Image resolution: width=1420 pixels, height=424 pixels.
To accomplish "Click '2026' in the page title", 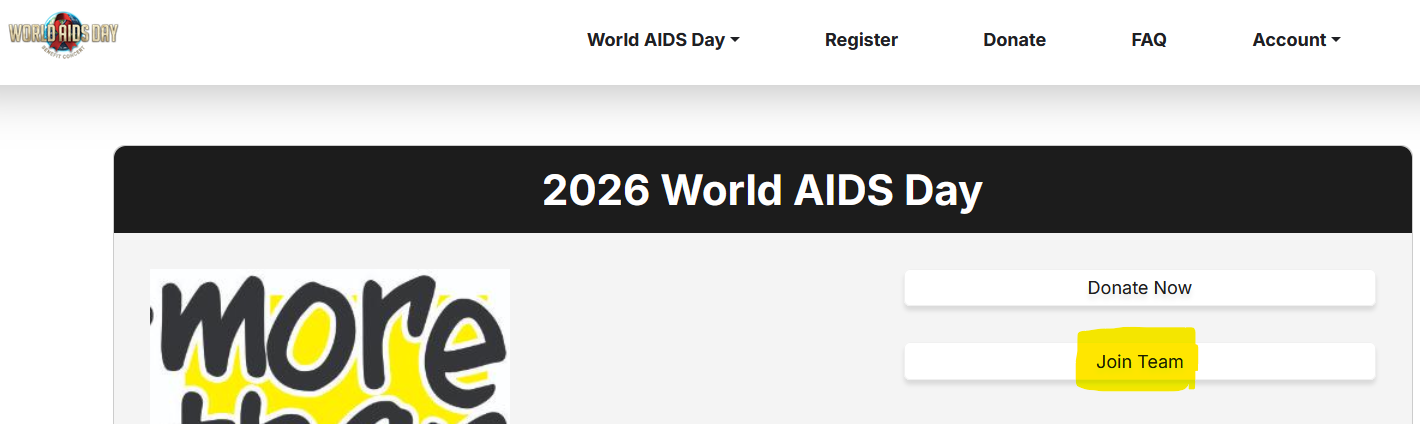I will point(595,190).
